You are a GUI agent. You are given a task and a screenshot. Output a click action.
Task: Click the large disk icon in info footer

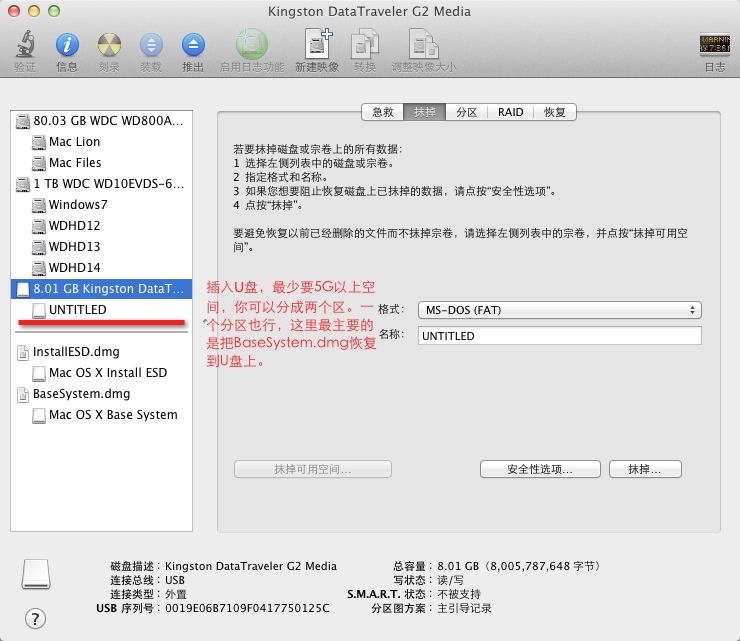point(36,574)
